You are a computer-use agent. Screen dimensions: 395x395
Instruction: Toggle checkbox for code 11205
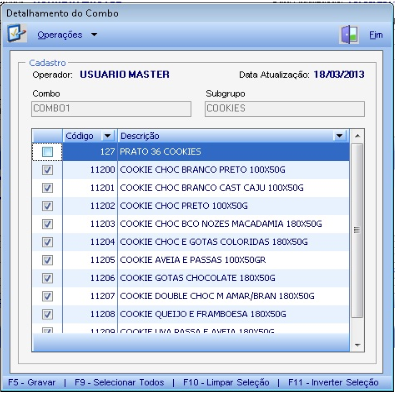(47, 260)
